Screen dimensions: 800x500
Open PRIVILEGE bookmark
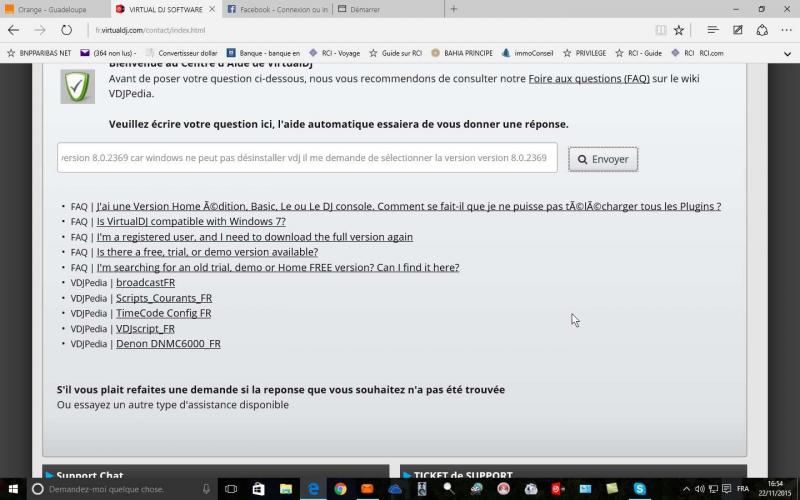(x=585, y=53)
